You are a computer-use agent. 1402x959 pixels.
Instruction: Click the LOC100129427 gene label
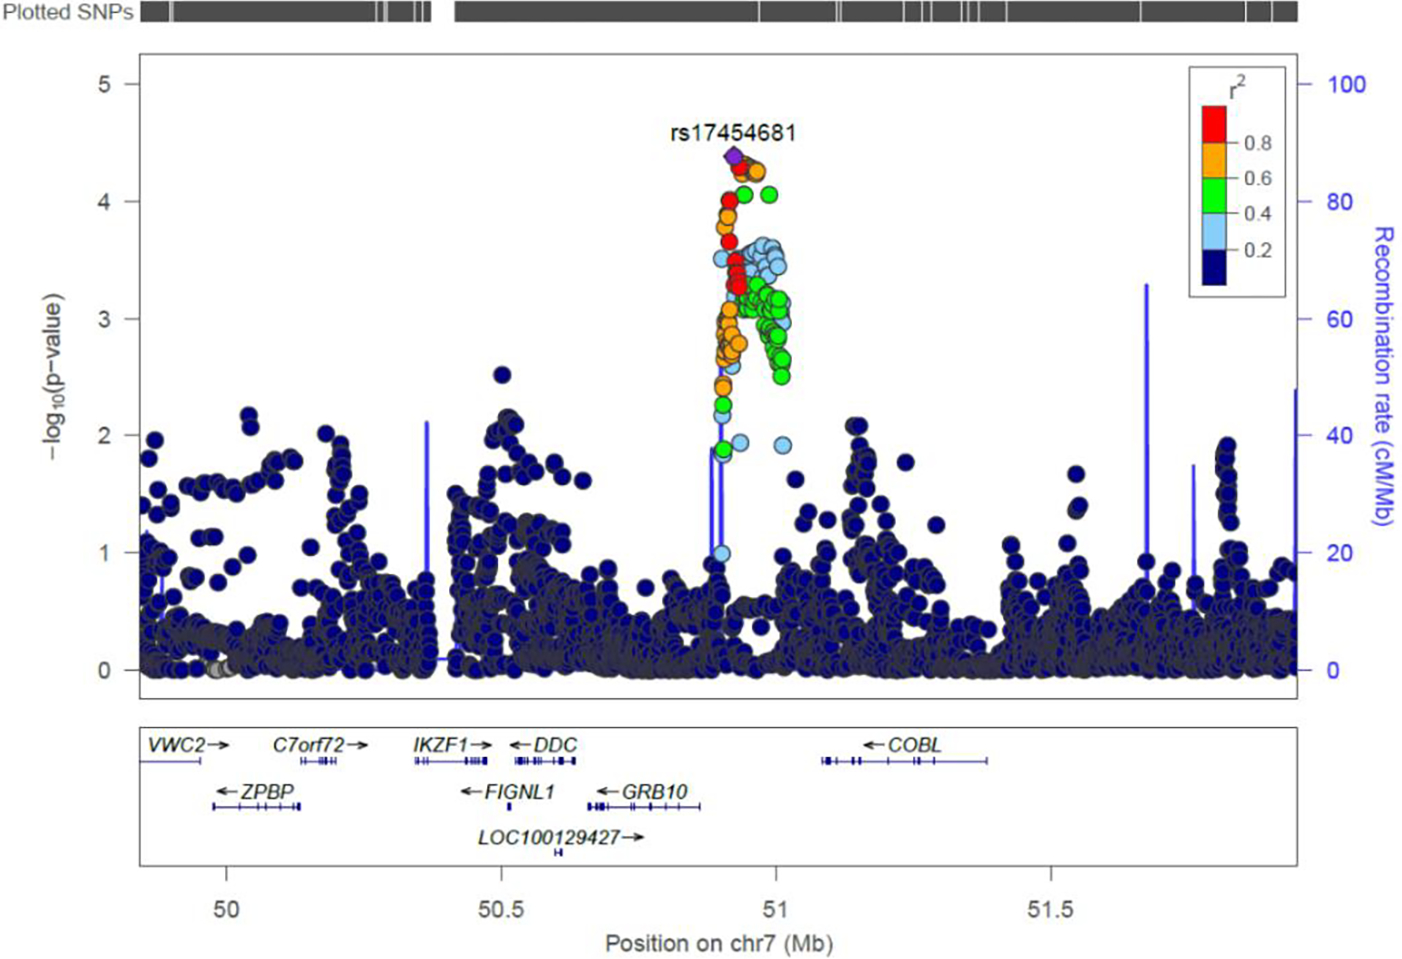pos(549,837)
